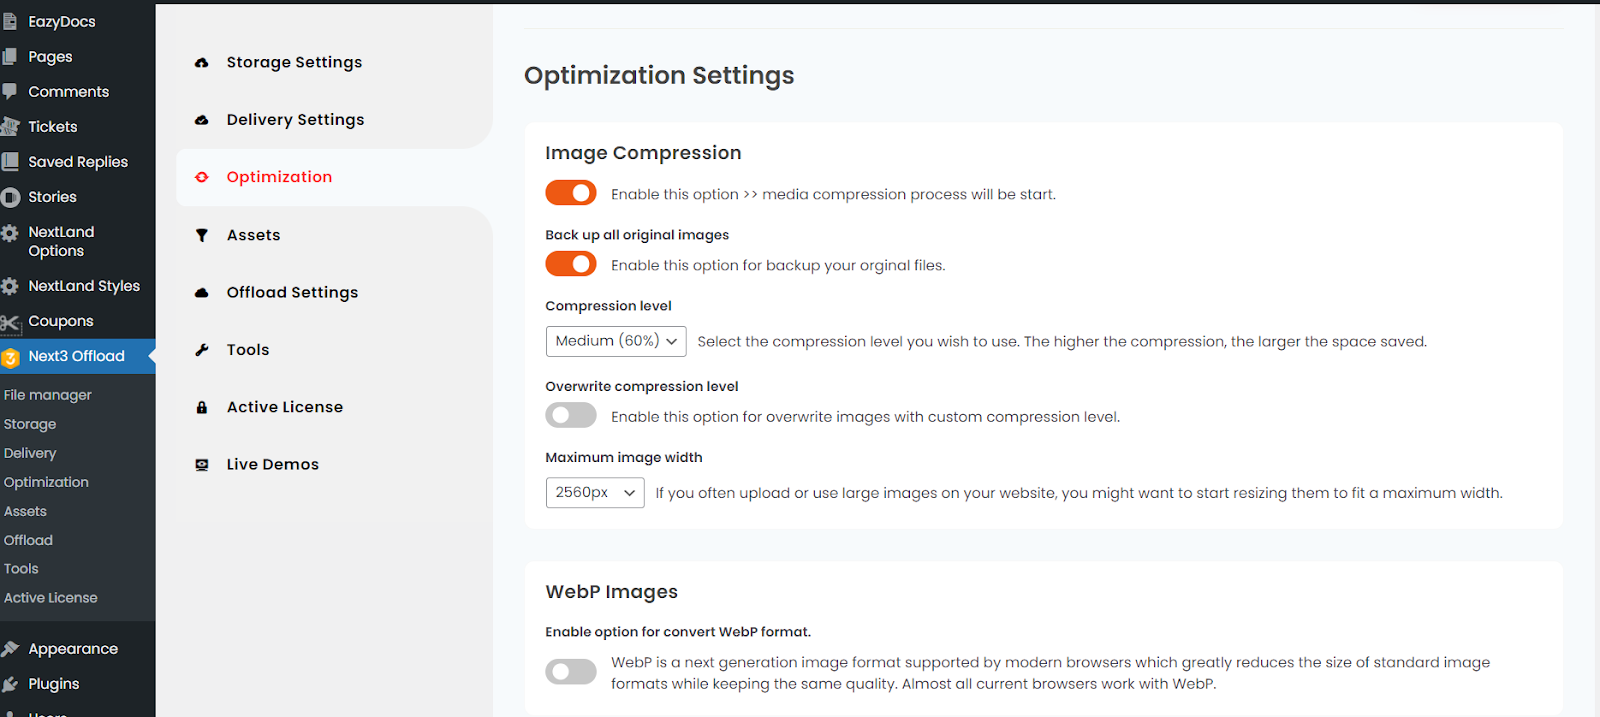This screenshot has width=1600, height=717.
Task: Click the Delivery Settings cloud icon
Action: click(x=202, y=120)
